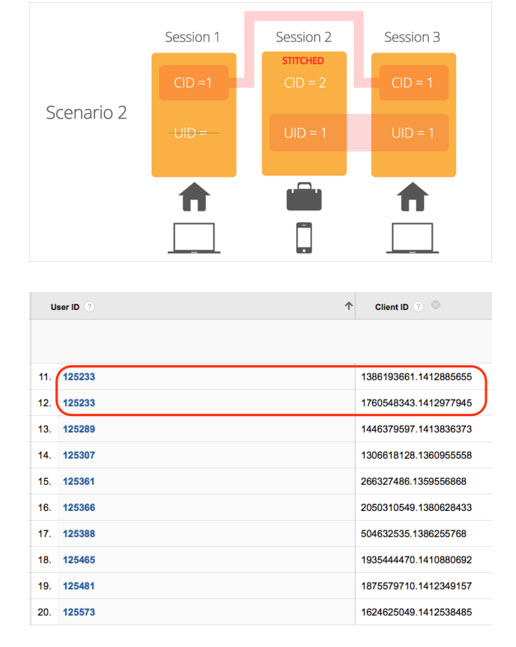This screenshot has height=647, width=516.
Task: Click the User ID help question mark icon
Action: 89,307
